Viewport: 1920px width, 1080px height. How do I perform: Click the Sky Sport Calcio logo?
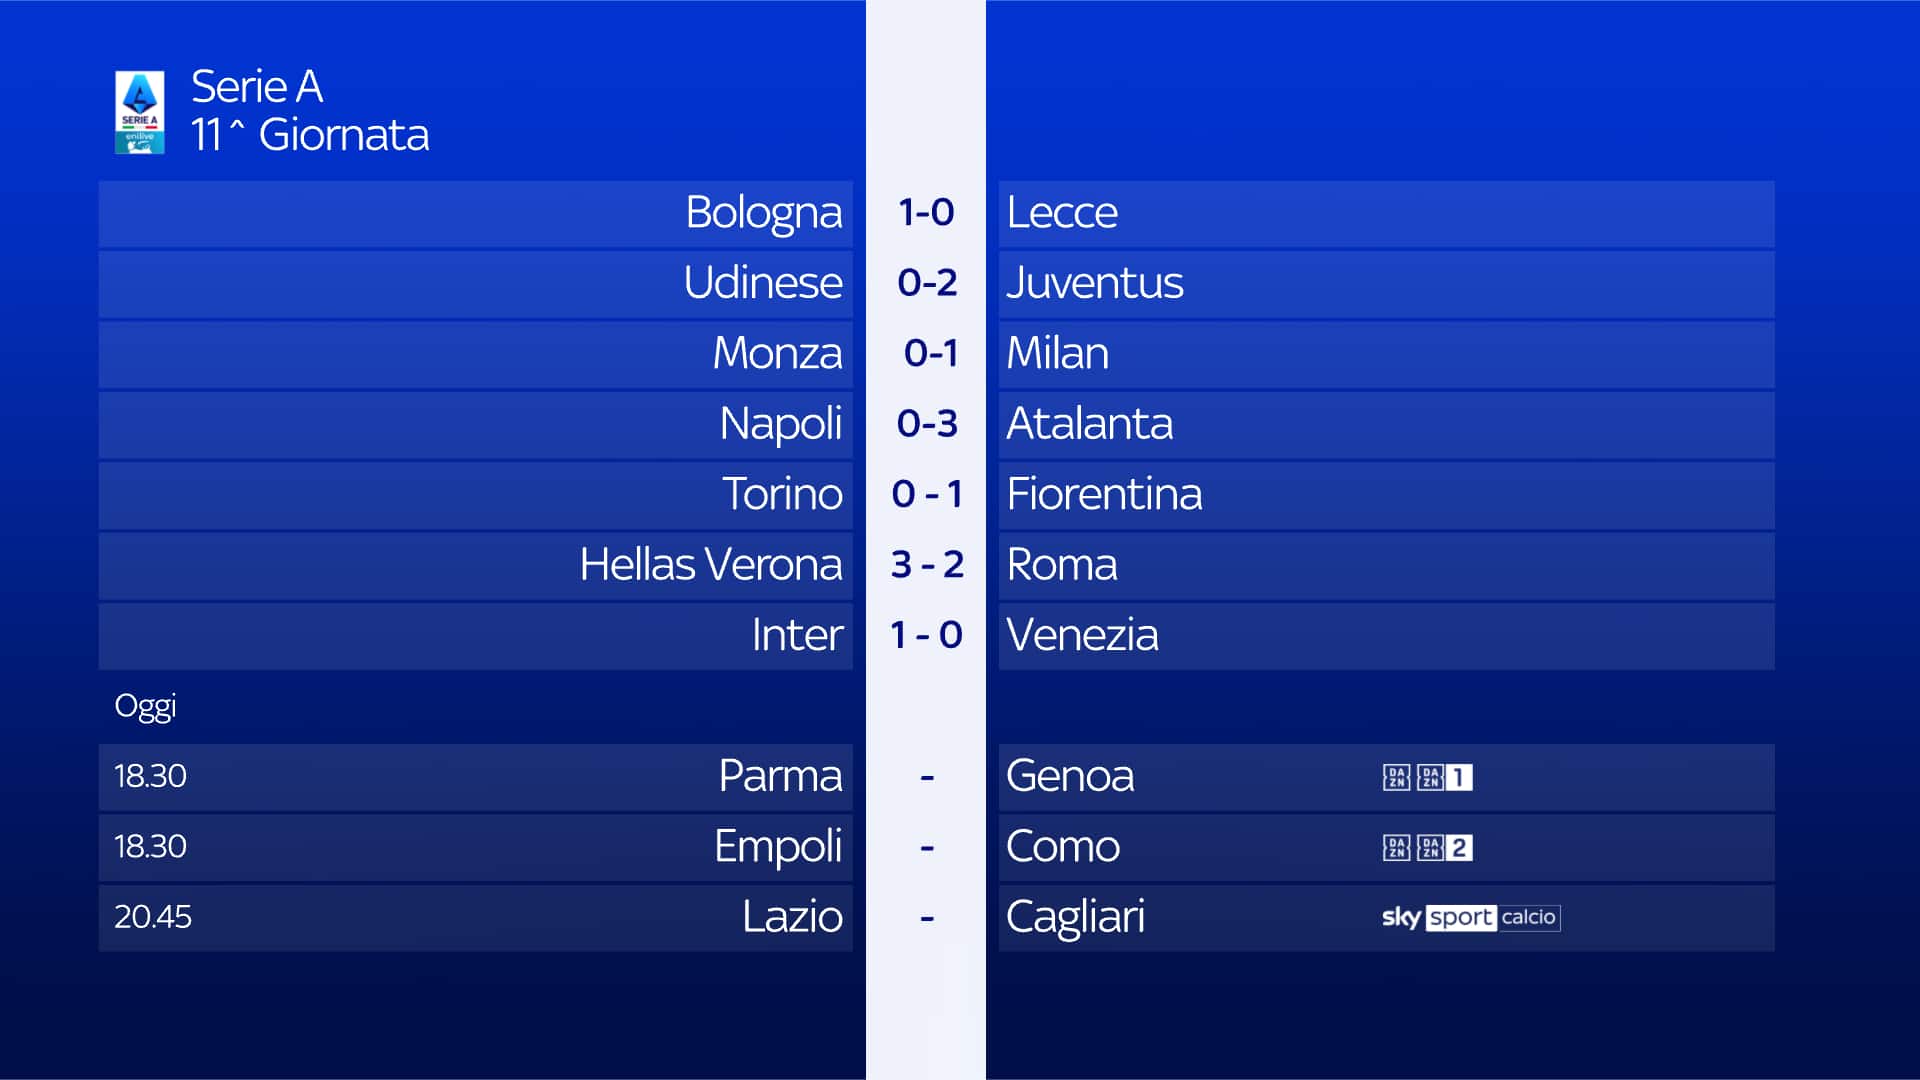click(x=1470, y=917)
